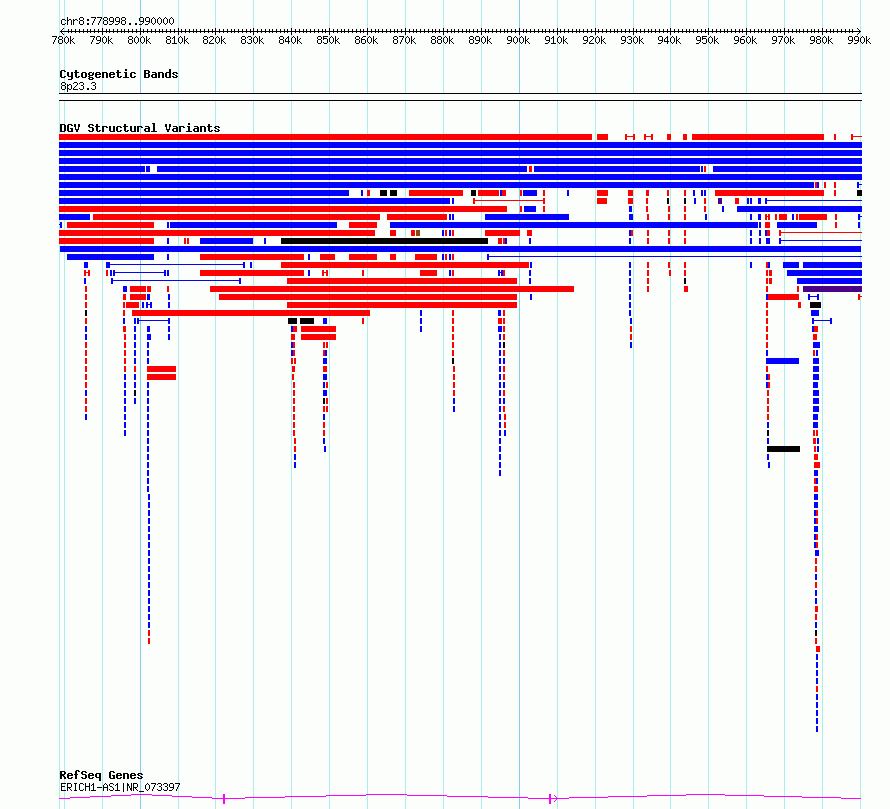890x809 pixels.
Task: Click the 790k ruler label
Action: (x=101, y=40)
